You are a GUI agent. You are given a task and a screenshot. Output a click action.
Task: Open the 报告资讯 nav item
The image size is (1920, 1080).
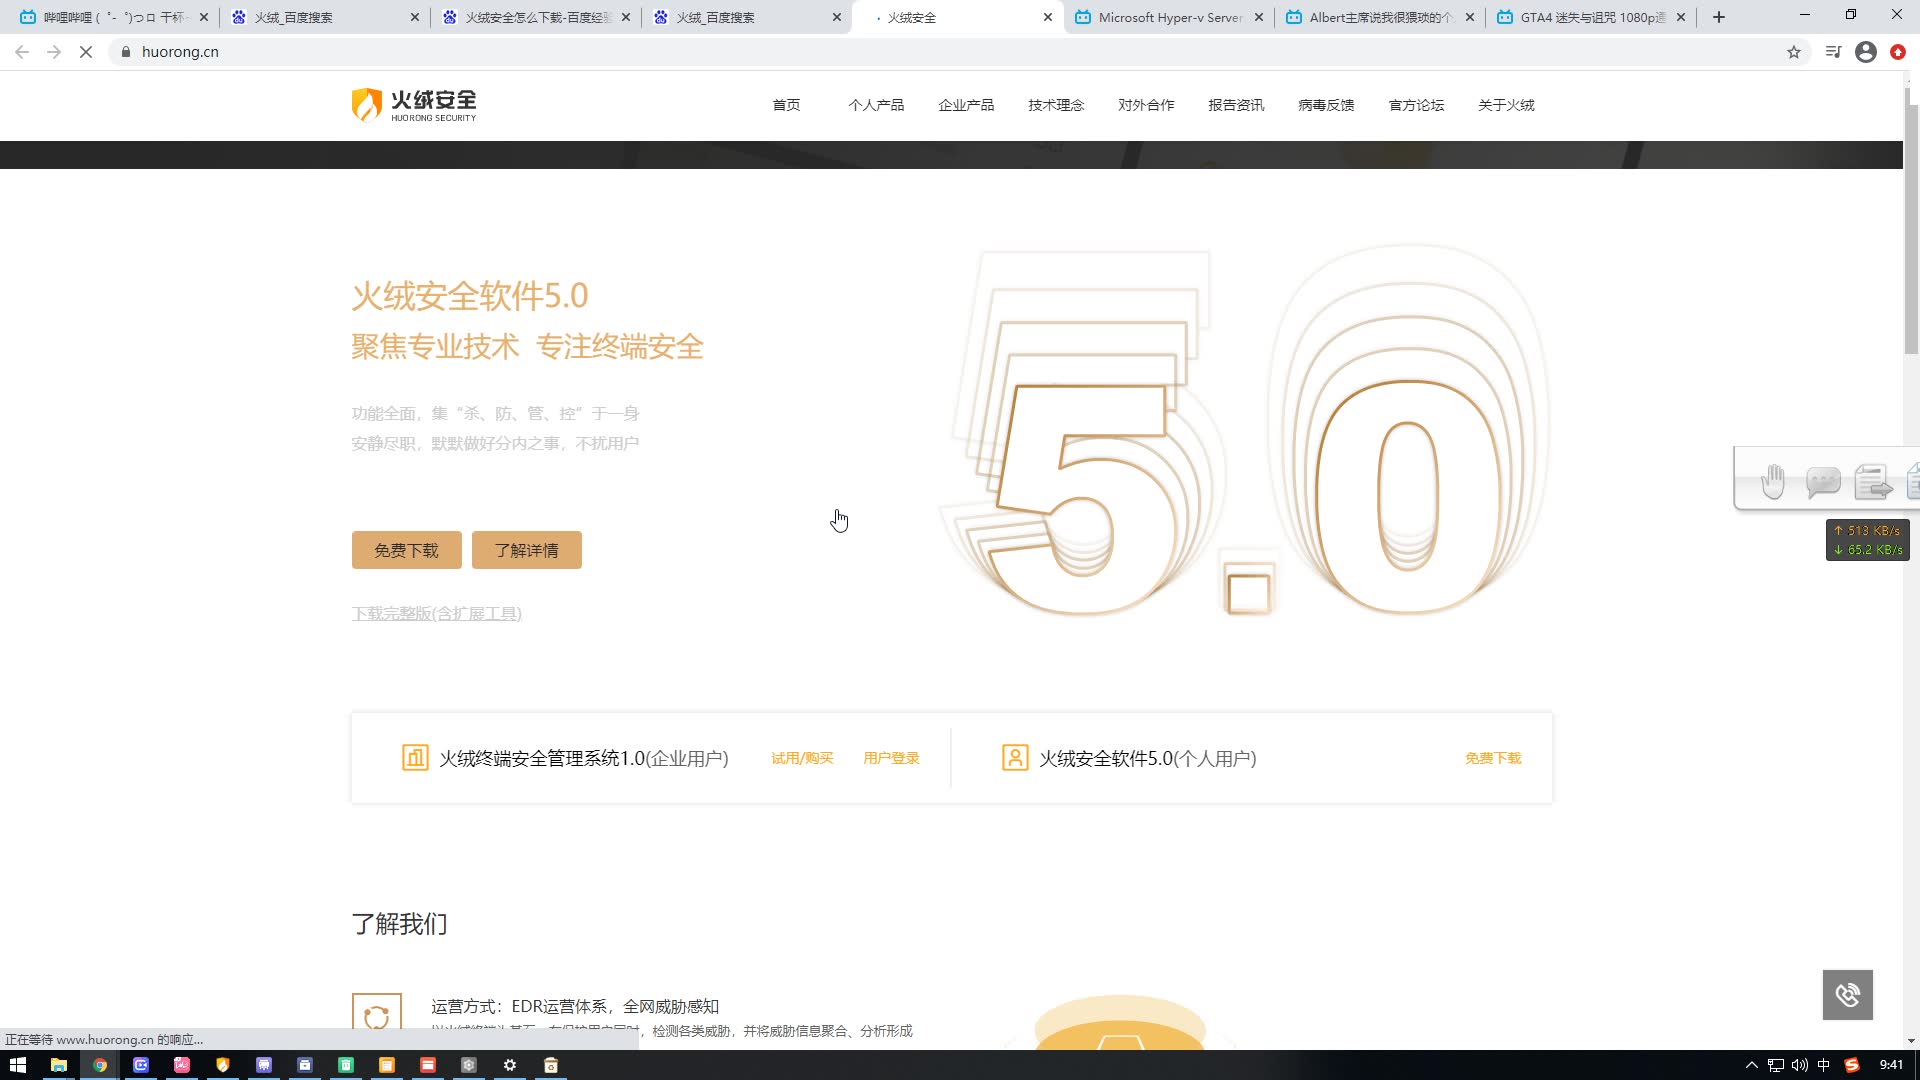click(x=1236, y=105)
